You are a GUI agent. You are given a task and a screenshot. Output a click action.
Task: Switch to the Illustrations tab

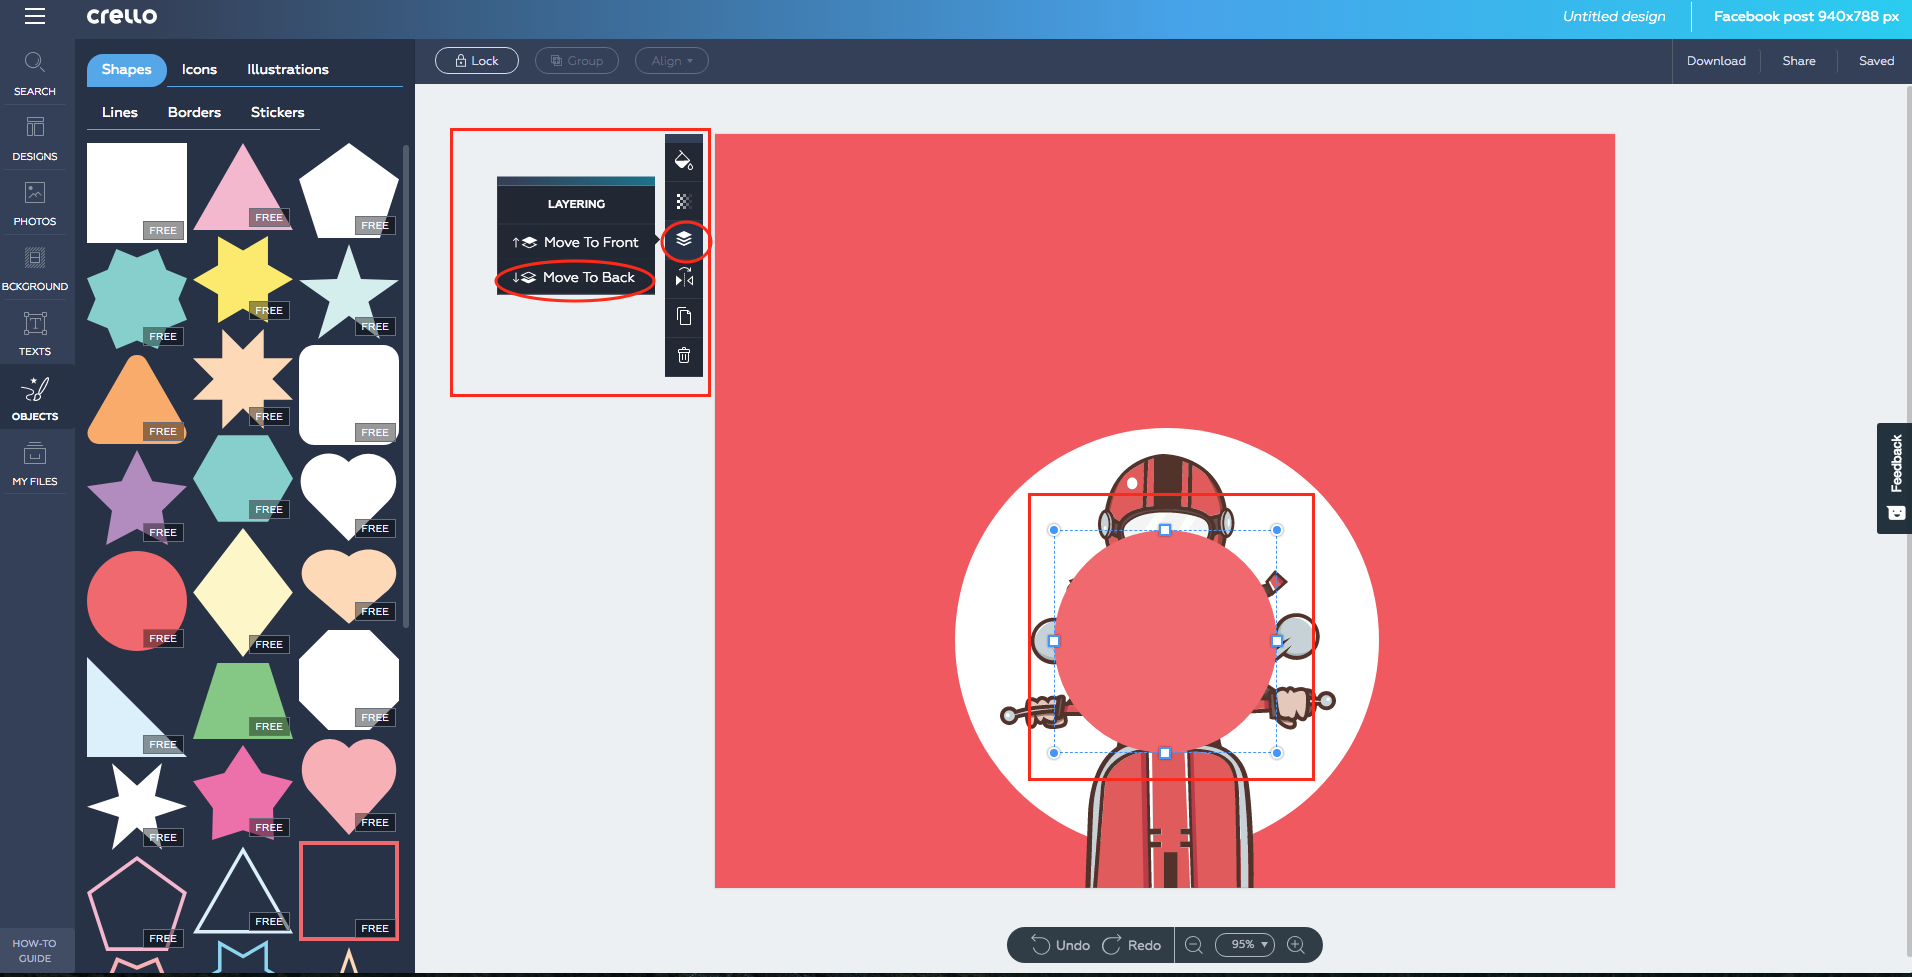(288, 69)
